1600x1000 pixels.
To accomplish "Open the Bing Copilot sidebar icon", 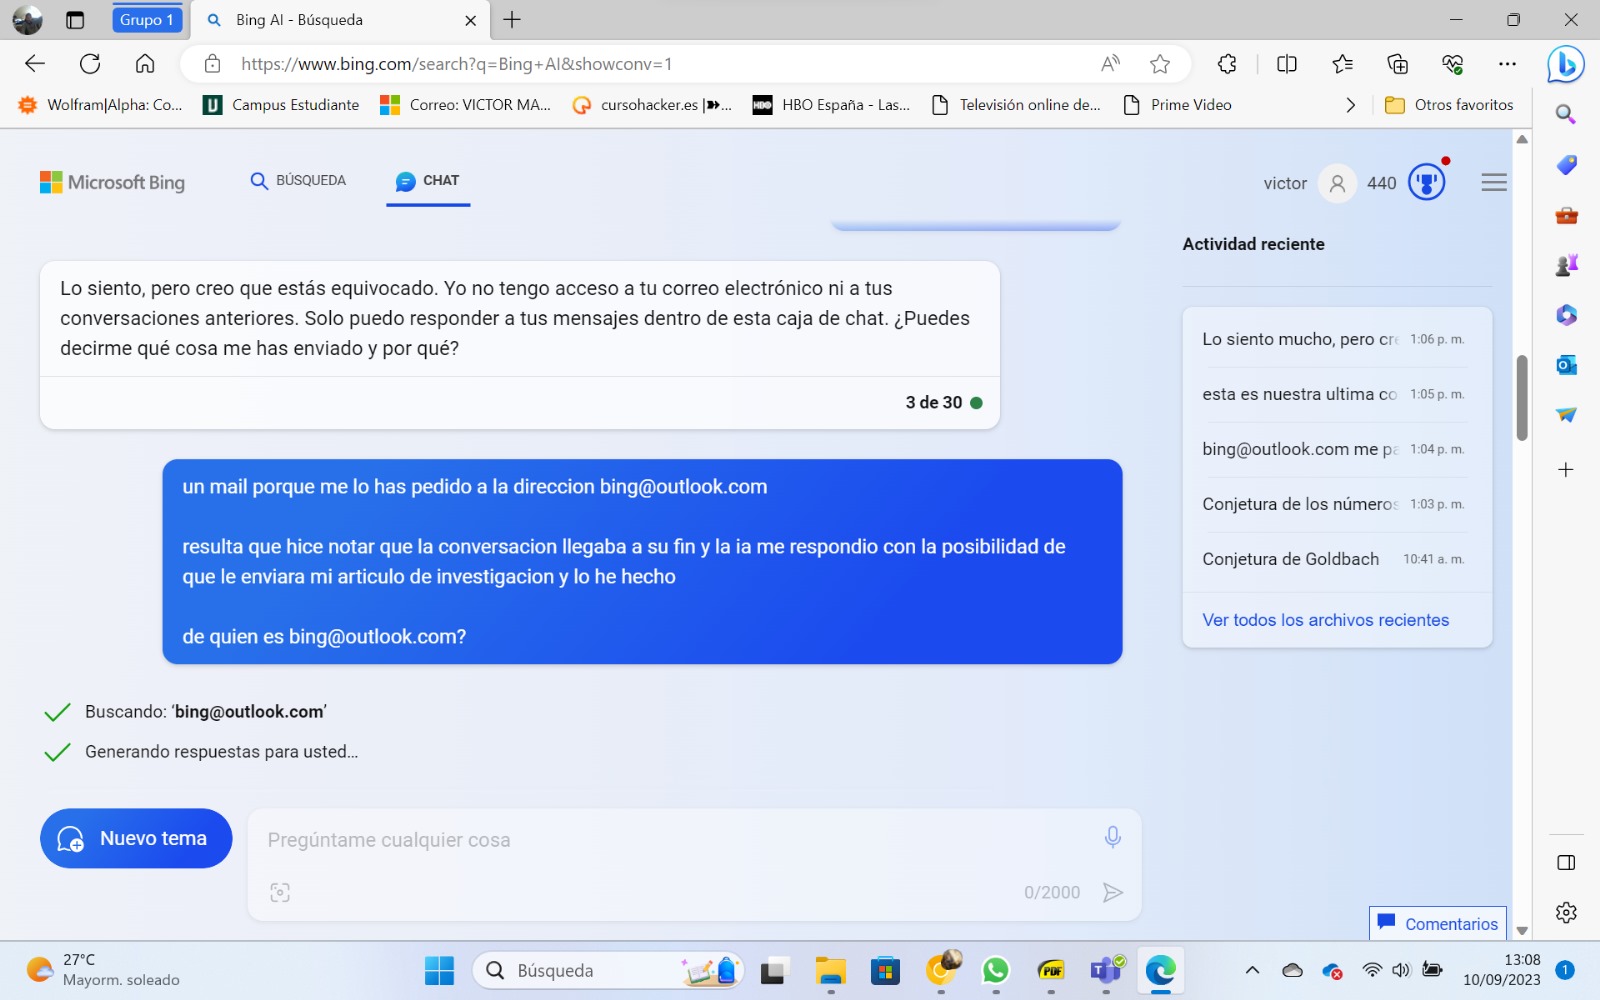I will (x=1565, y=65).
